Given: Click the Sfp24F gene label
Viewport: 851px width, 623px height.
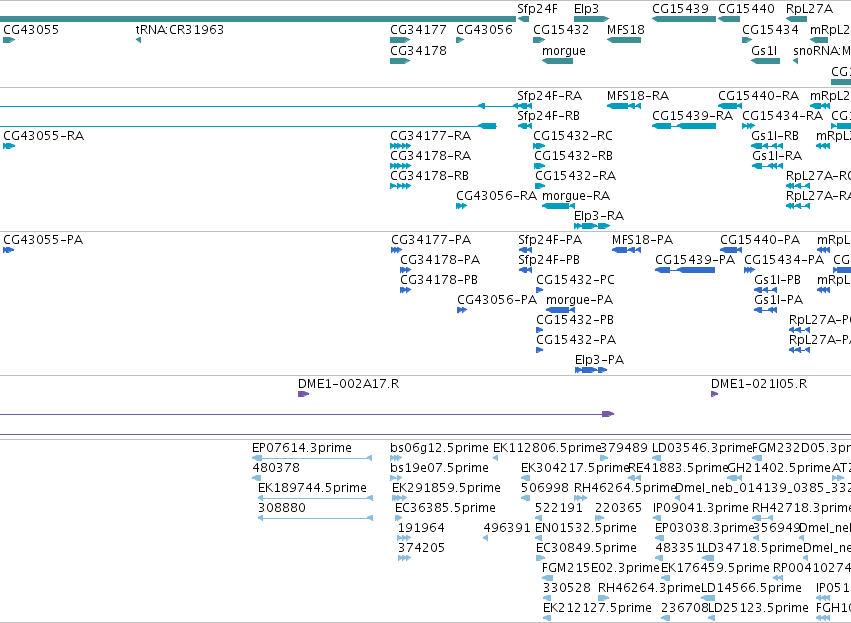Looking at the screenshot, I should [x=537, y=9].
